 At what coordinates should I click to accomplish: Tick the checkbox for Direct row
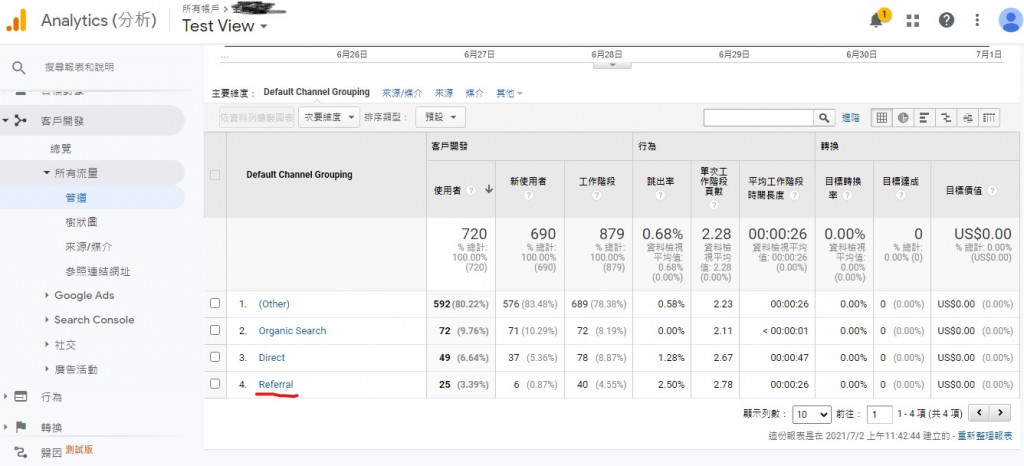coord(215,357)
